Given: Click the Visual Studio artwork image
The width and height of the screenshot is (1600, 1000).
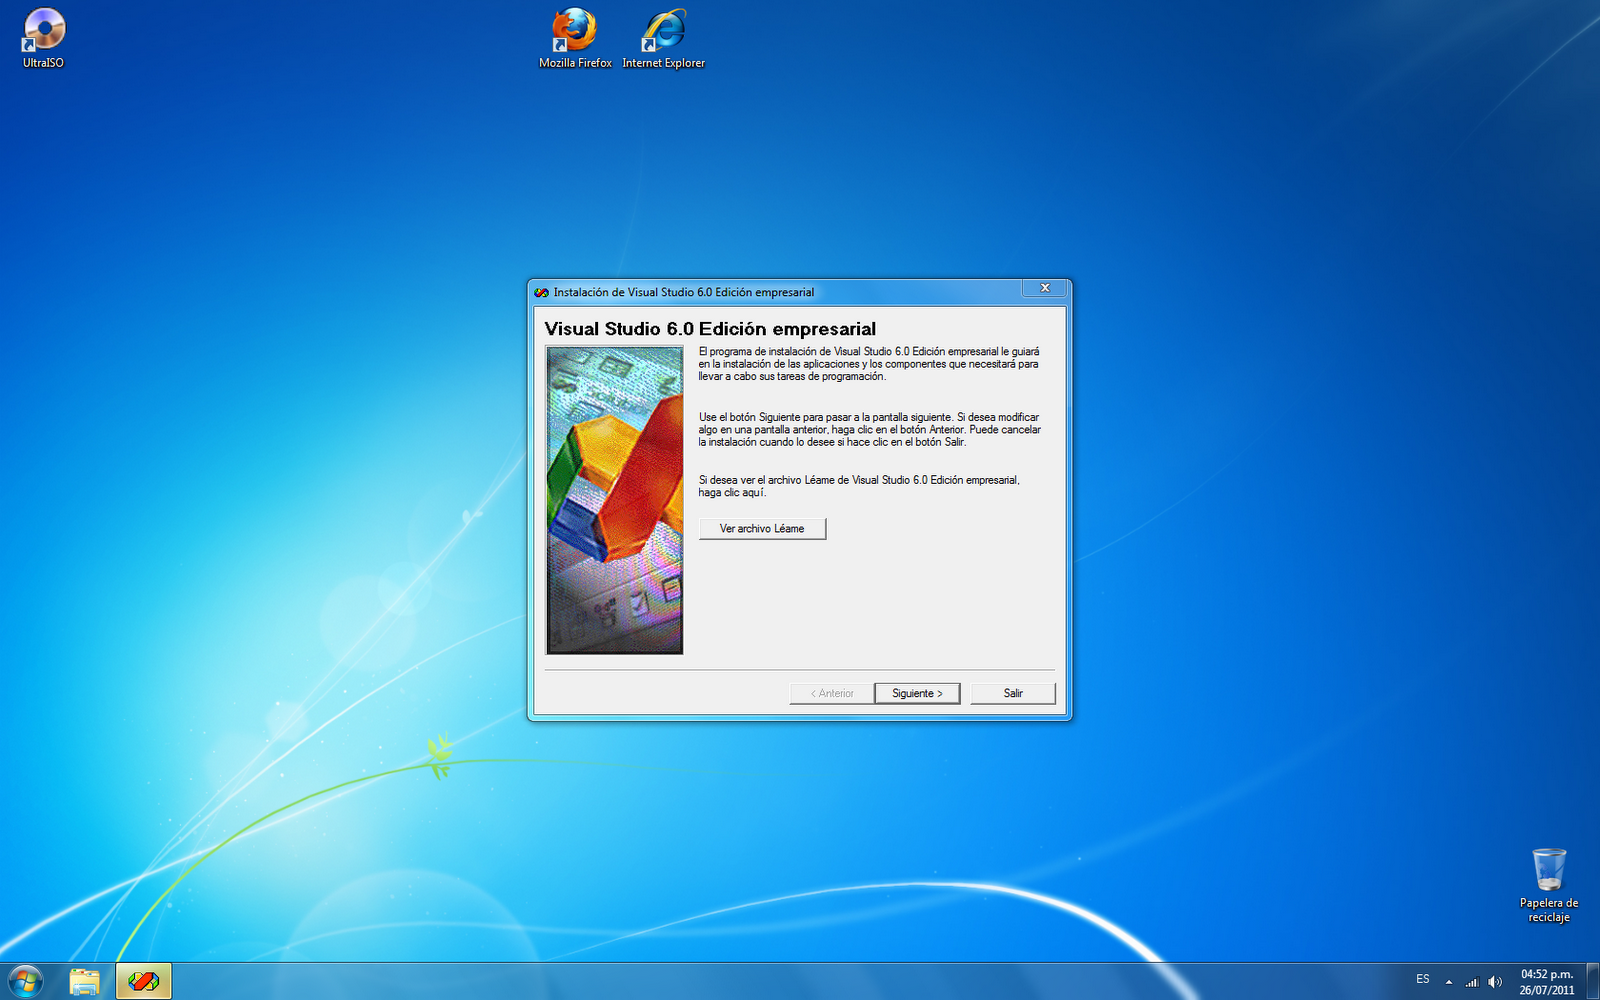Looking at the screenshot, I should (614, 500).
